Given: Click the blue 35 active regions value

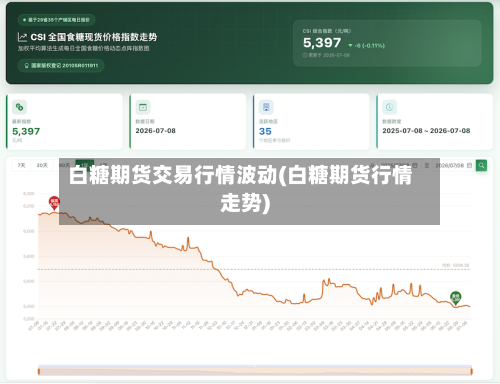Looking at the screenshot, I should pos(265,131).
